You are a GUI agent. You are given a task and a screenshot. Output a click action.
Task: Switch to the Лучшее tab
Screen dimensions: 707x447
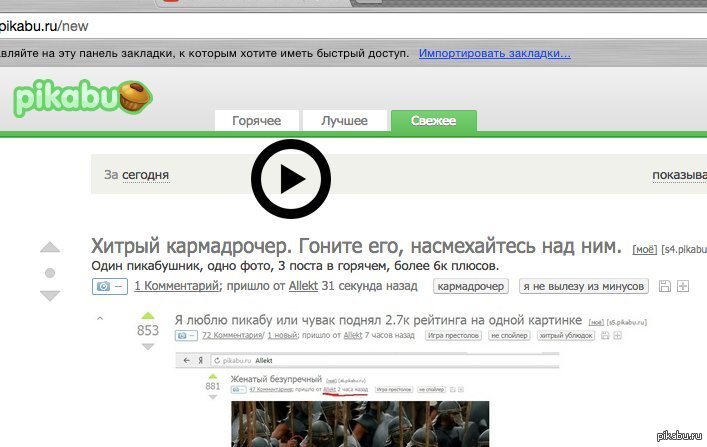click(344, 120)
